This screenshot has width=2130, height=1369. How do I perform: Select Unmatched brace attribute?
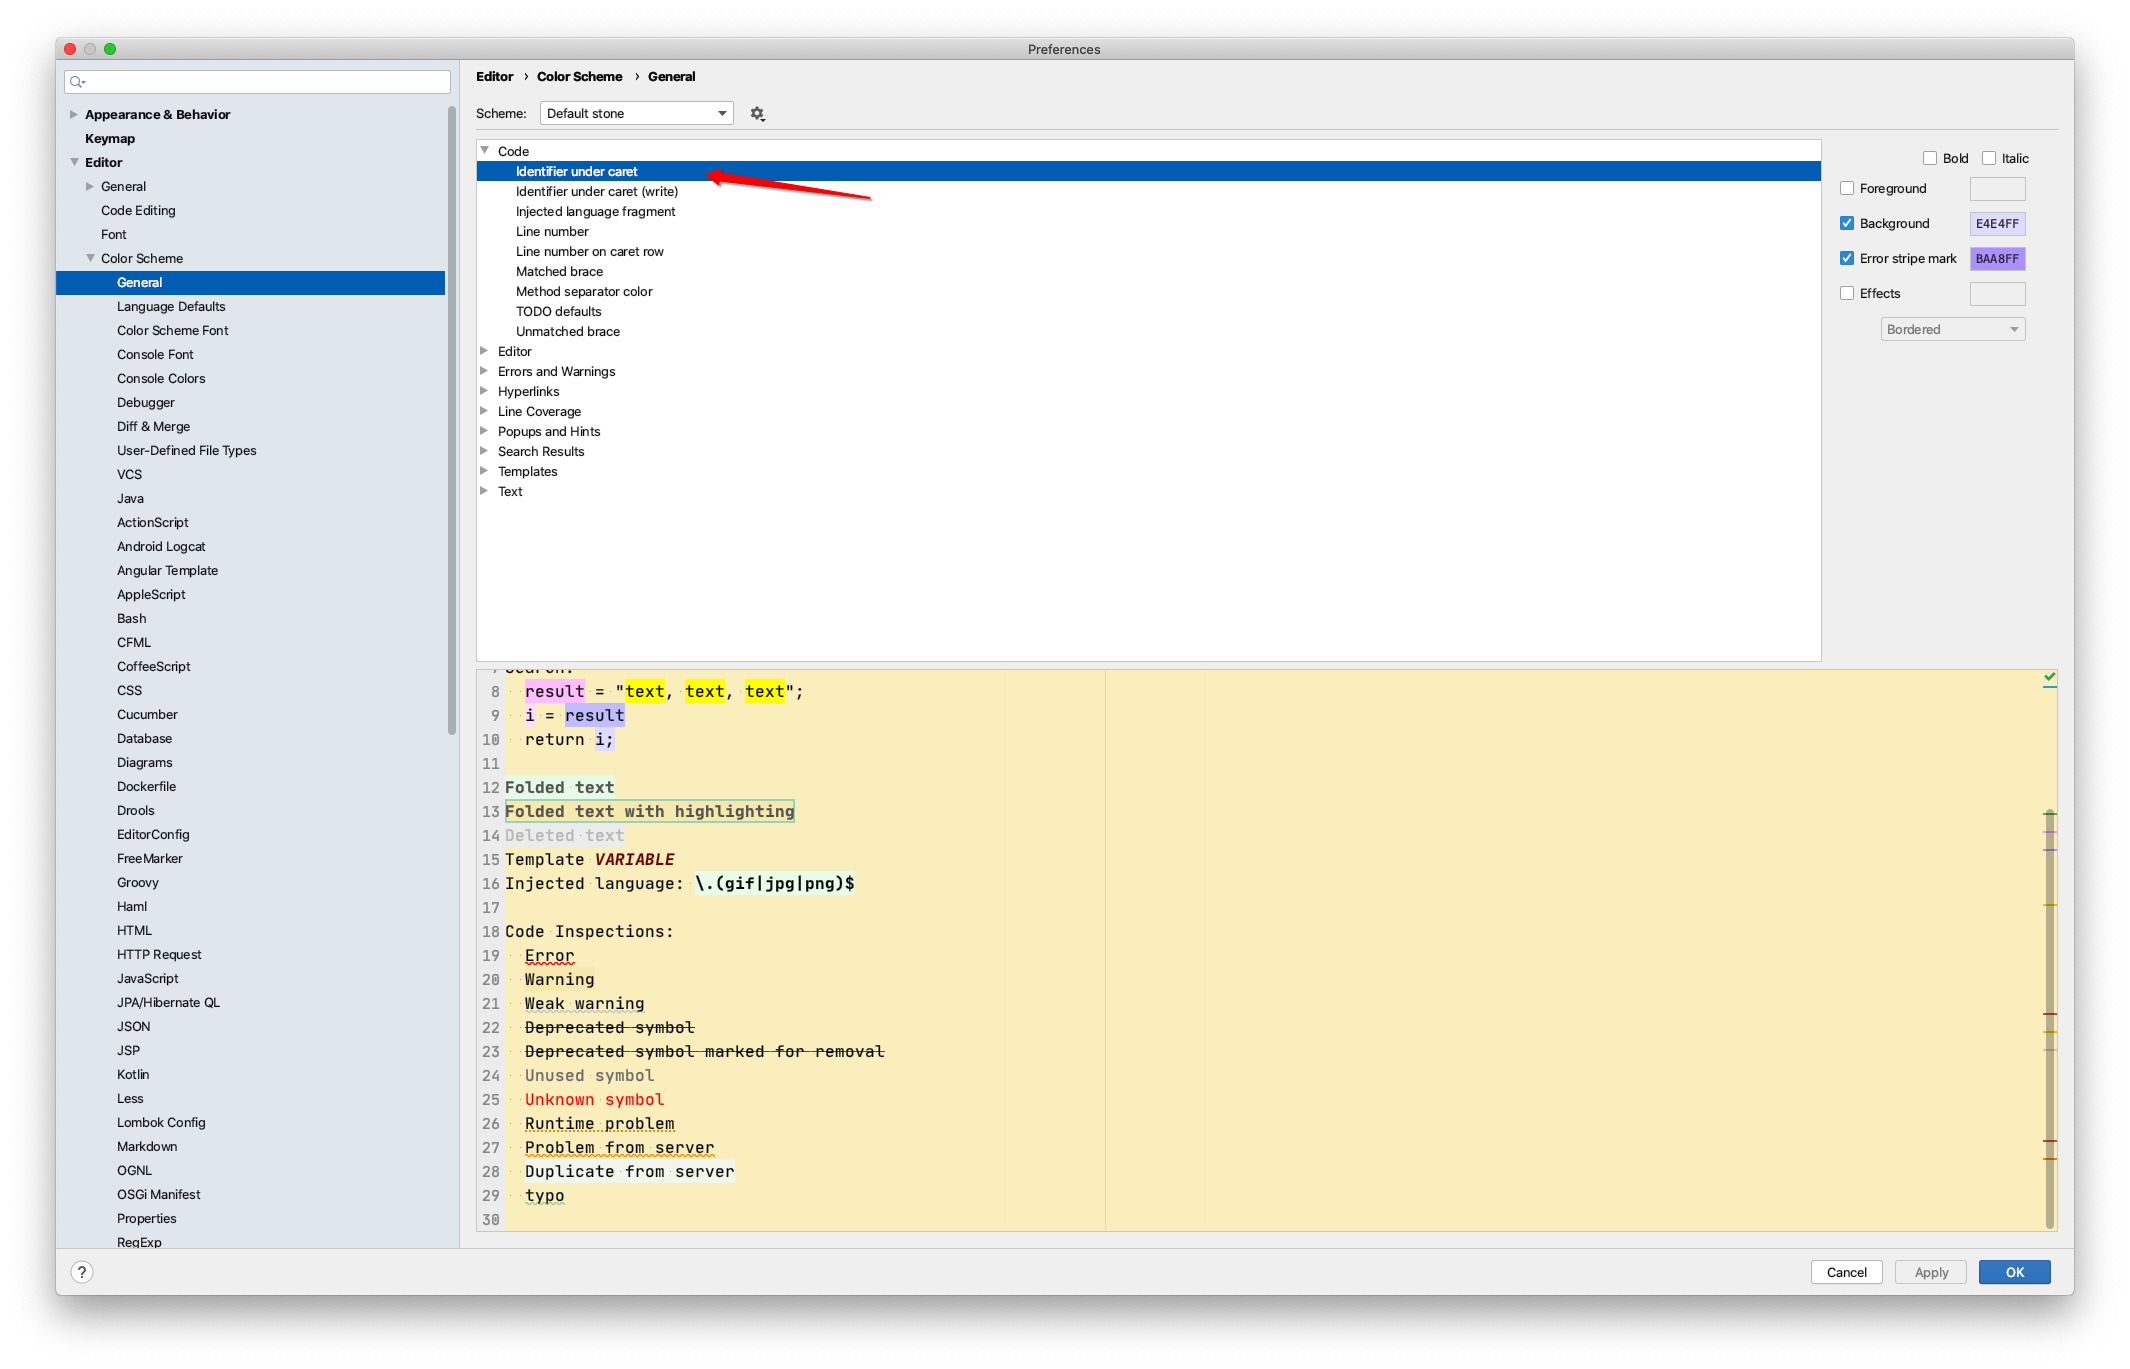(x=567, y=331)
